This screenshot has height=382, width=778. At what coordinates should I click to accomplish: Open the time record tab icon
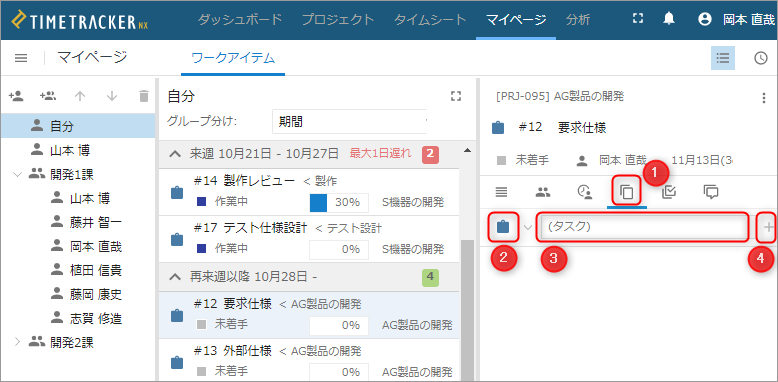585,191
